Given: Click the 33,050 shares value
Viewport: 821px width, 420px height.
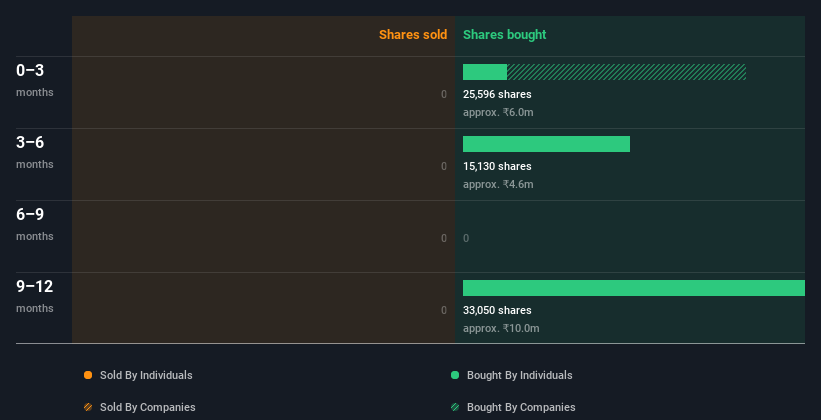Looking at the screenshot, I should point(497,310).
